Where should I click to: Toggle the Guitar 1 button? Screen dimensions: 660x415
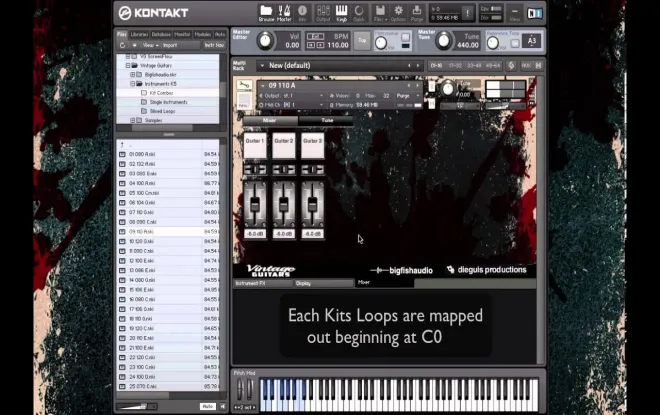(x=255, y=146)
